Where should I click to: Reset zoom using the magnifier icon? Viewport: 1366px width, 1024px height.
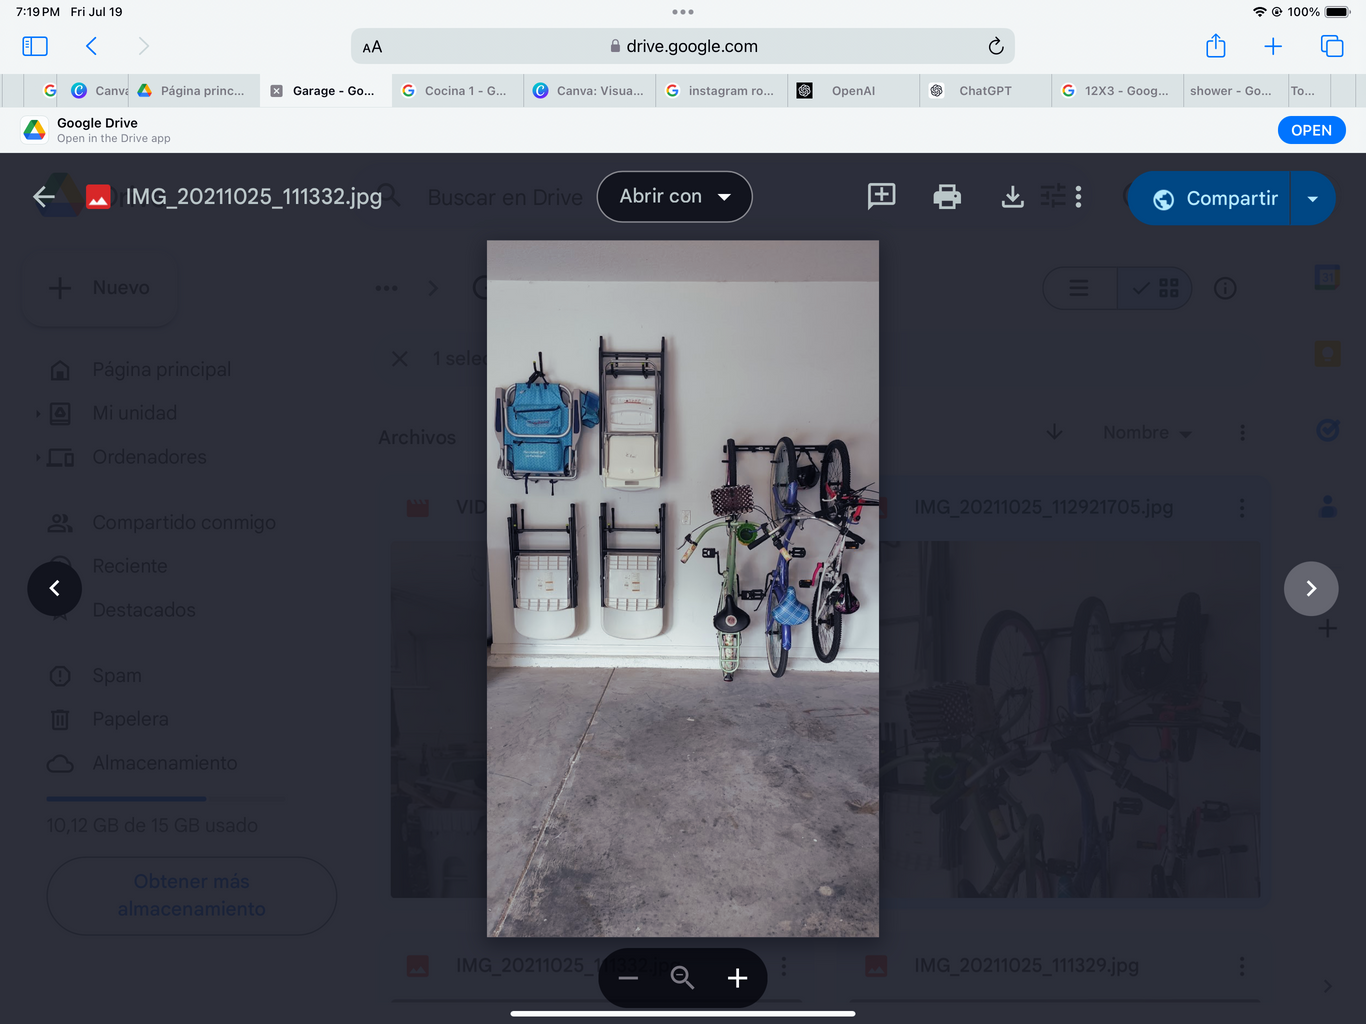click(682, 978)
